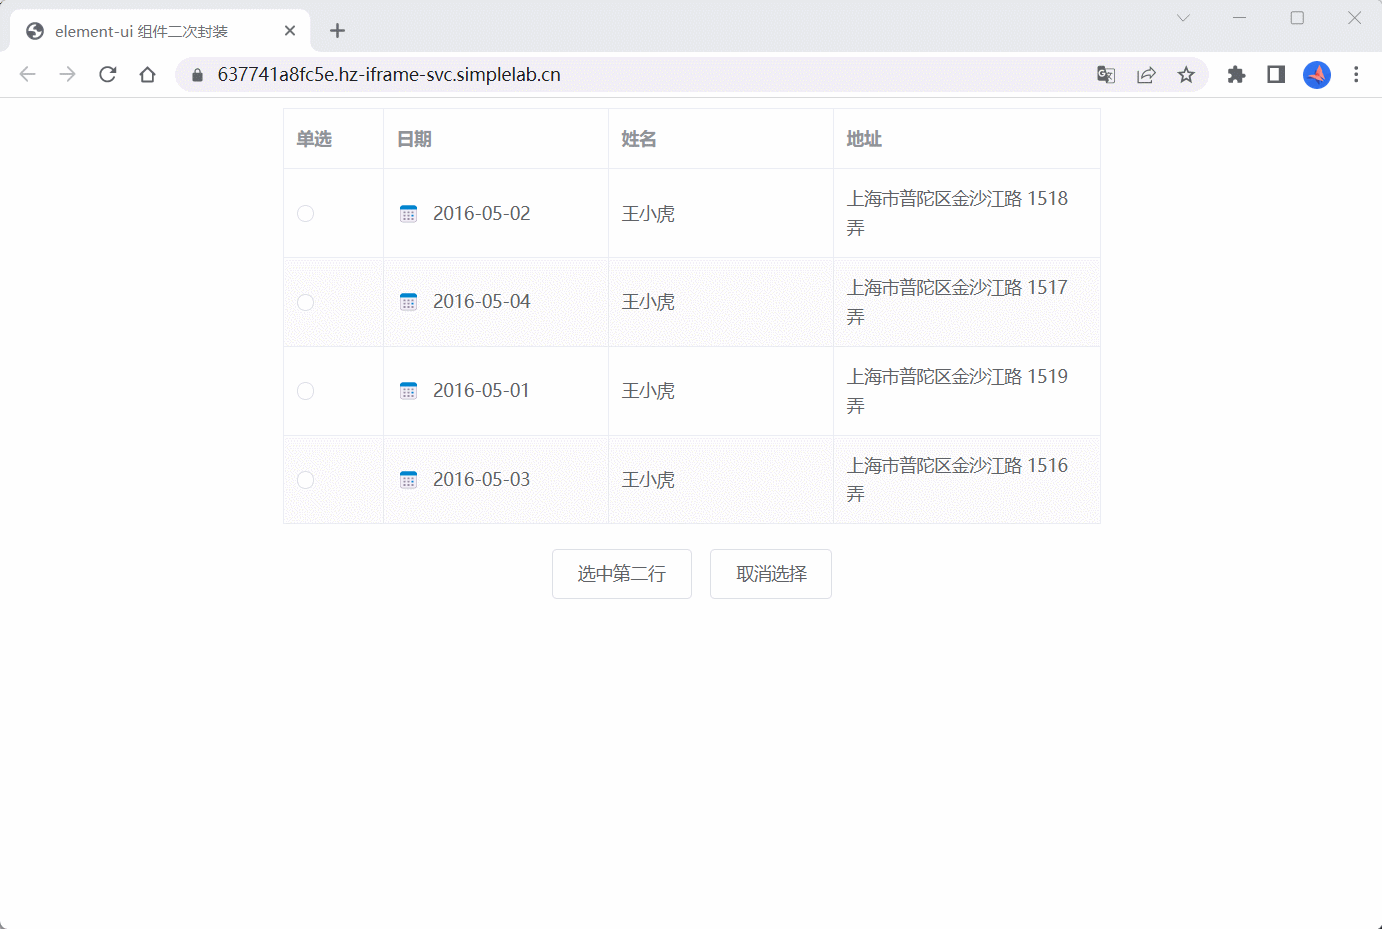Click the calendar icon beside 2016-05-04
1382x929 pixels.
408,302
